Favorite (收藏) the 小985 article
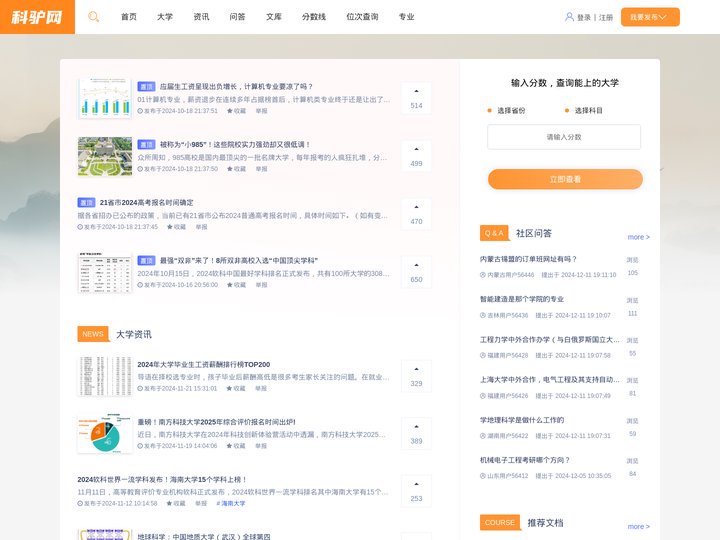This screenshot has height=540, width=720. click(x=236, y=169)
